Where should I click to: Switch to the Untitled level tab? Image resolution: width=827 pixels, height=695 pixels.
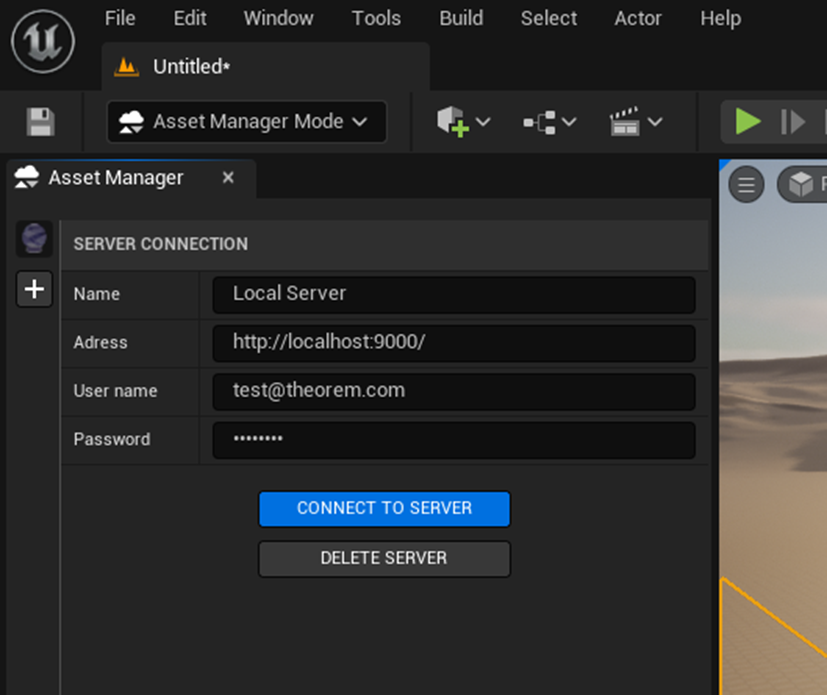(x=190, y=67)
